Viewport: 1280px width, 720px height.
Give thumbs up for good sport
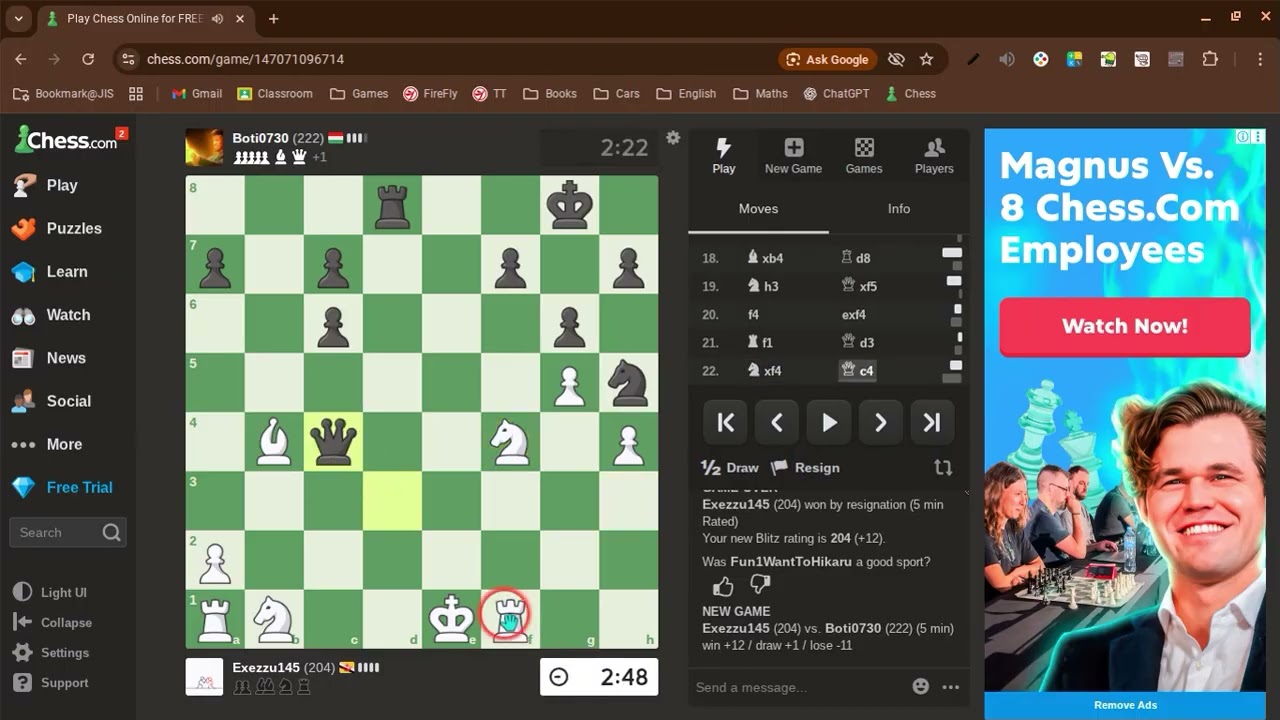tap(723, 586)
